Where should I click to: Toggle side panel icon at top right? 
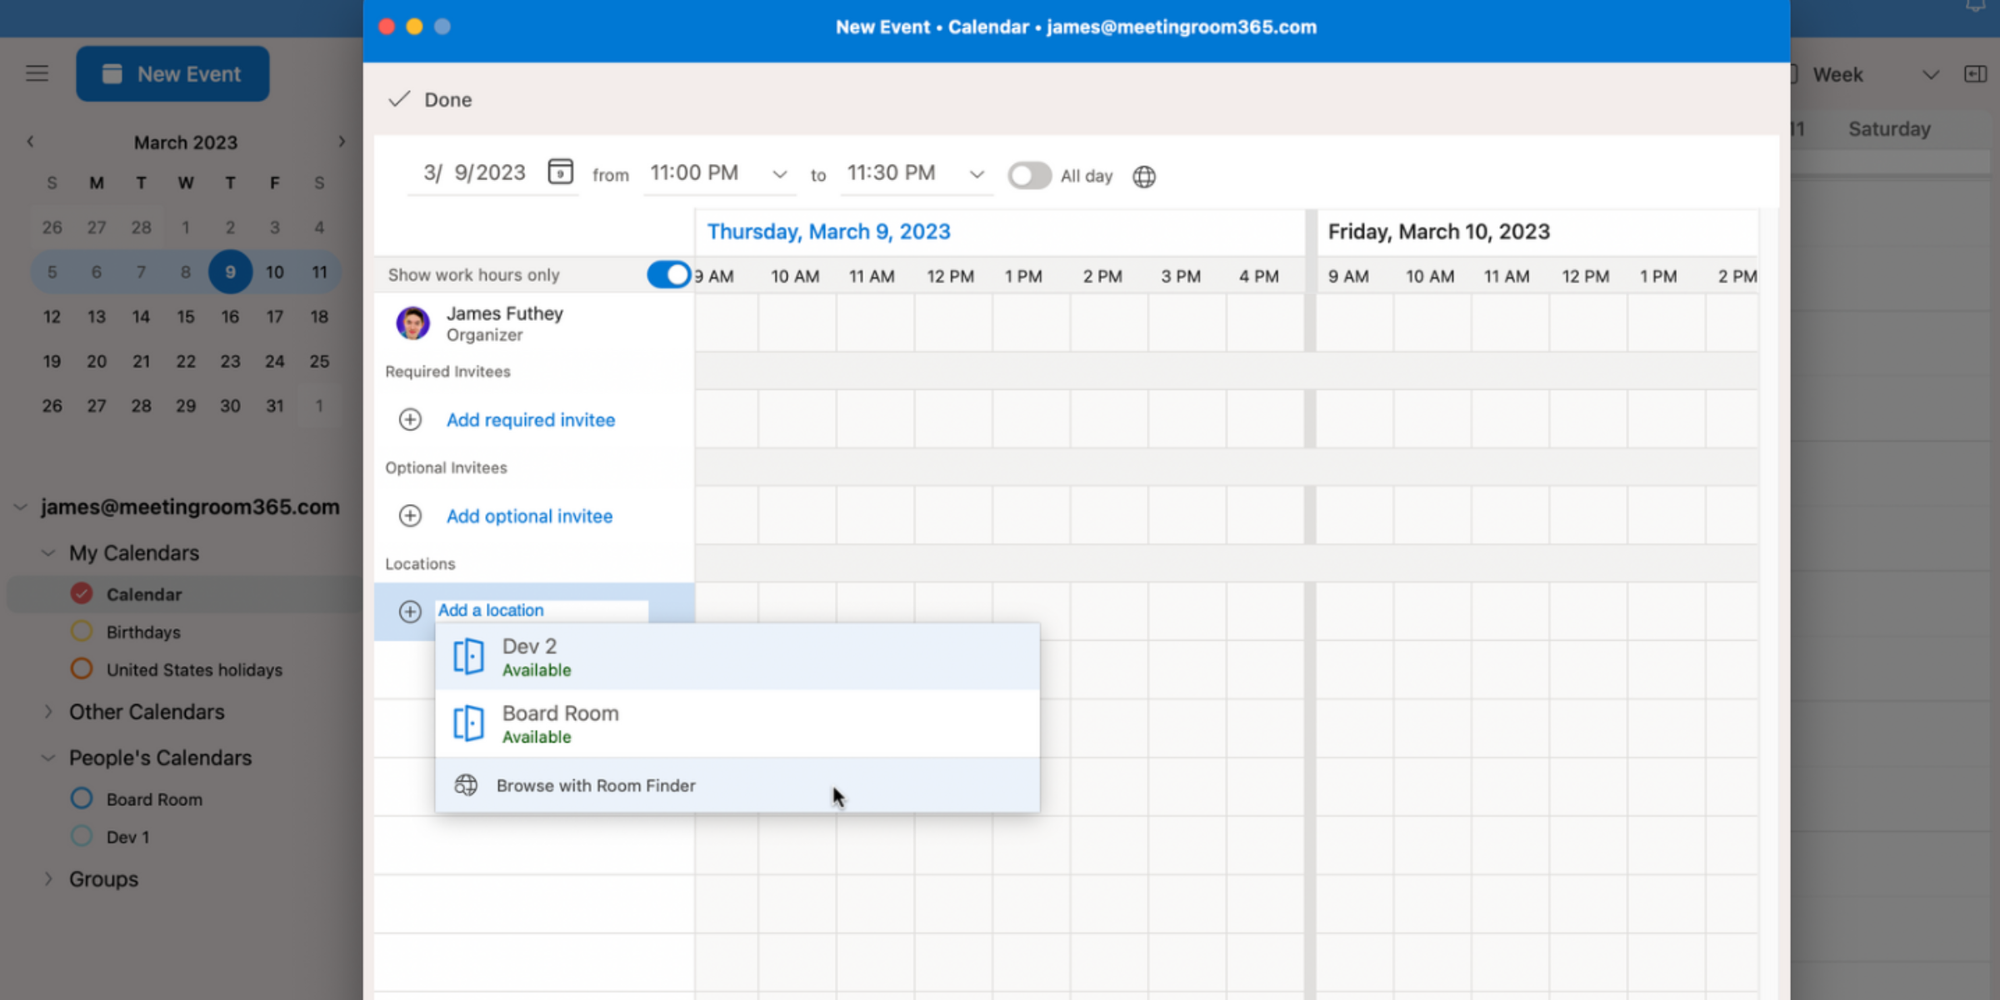point(1975,75)
